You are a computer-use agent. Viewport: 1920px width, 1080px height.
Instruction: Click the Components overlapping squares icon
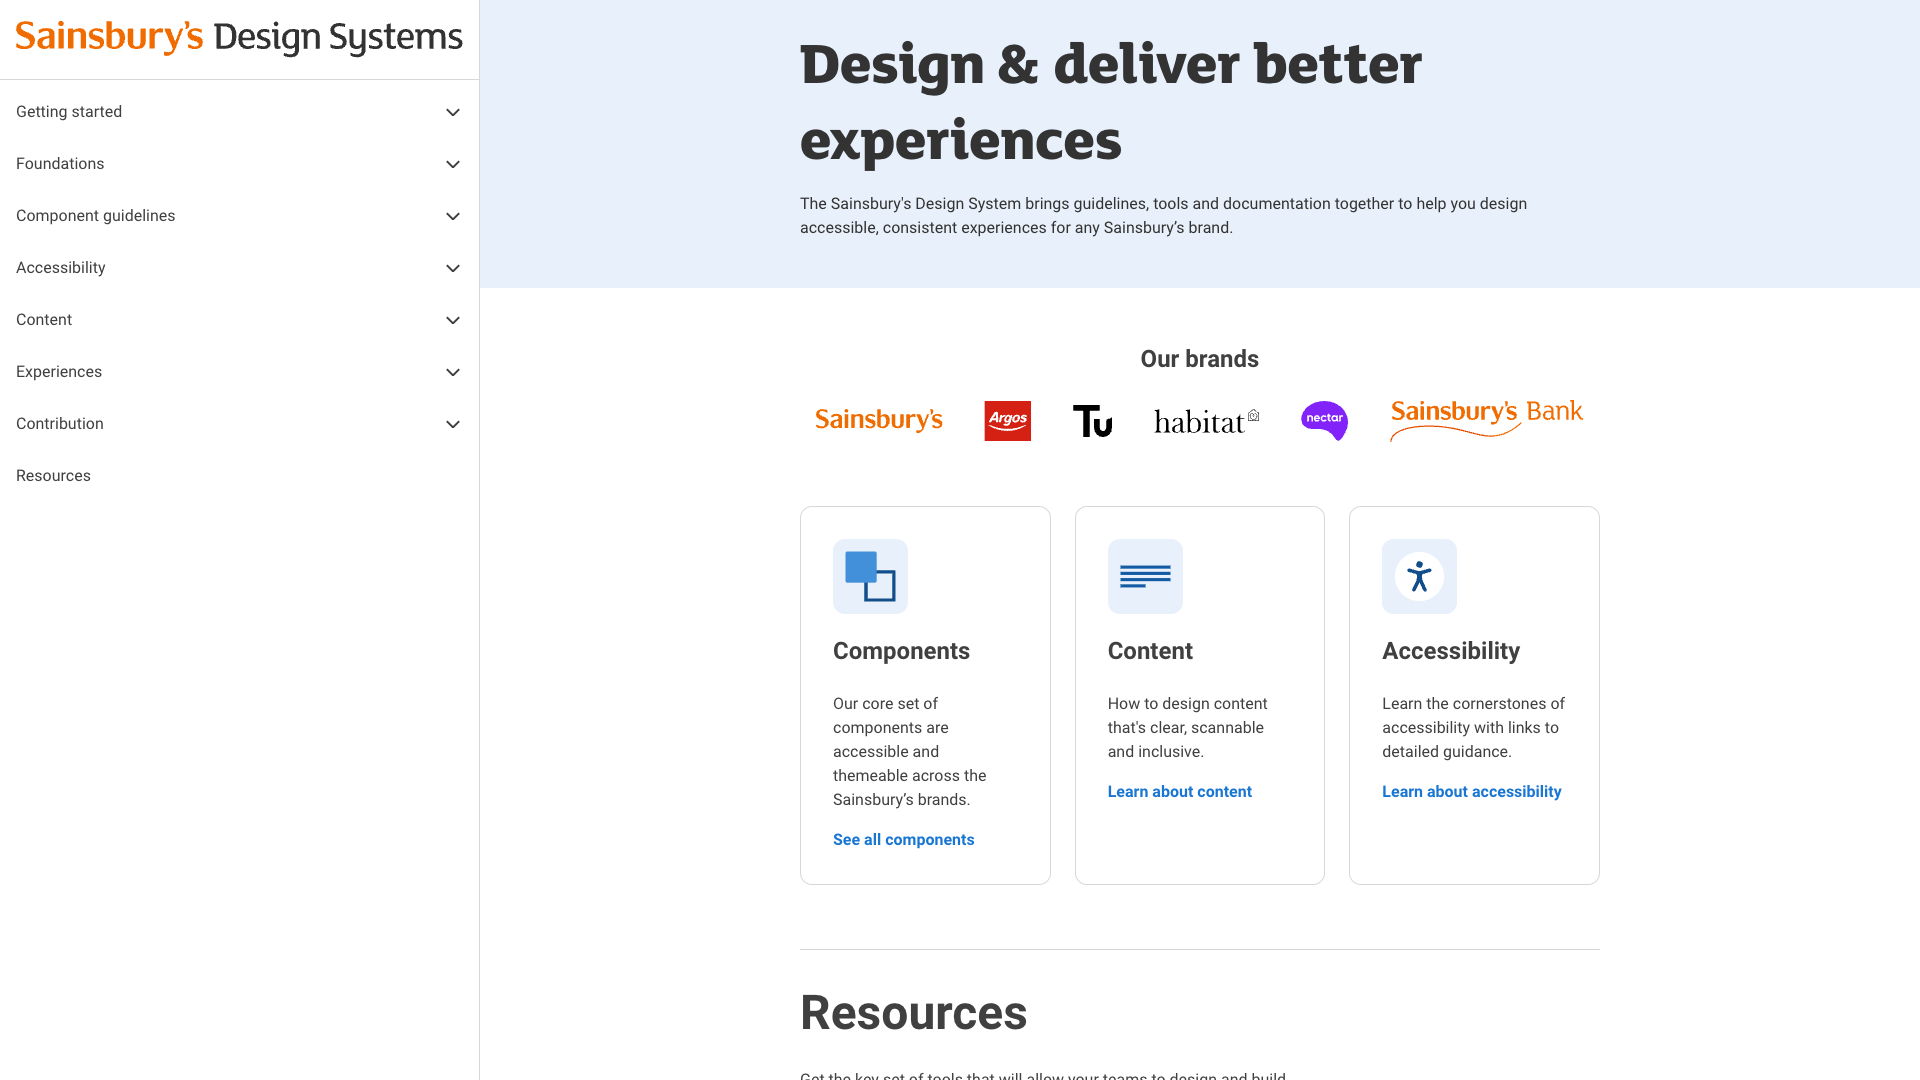(870, 577)
